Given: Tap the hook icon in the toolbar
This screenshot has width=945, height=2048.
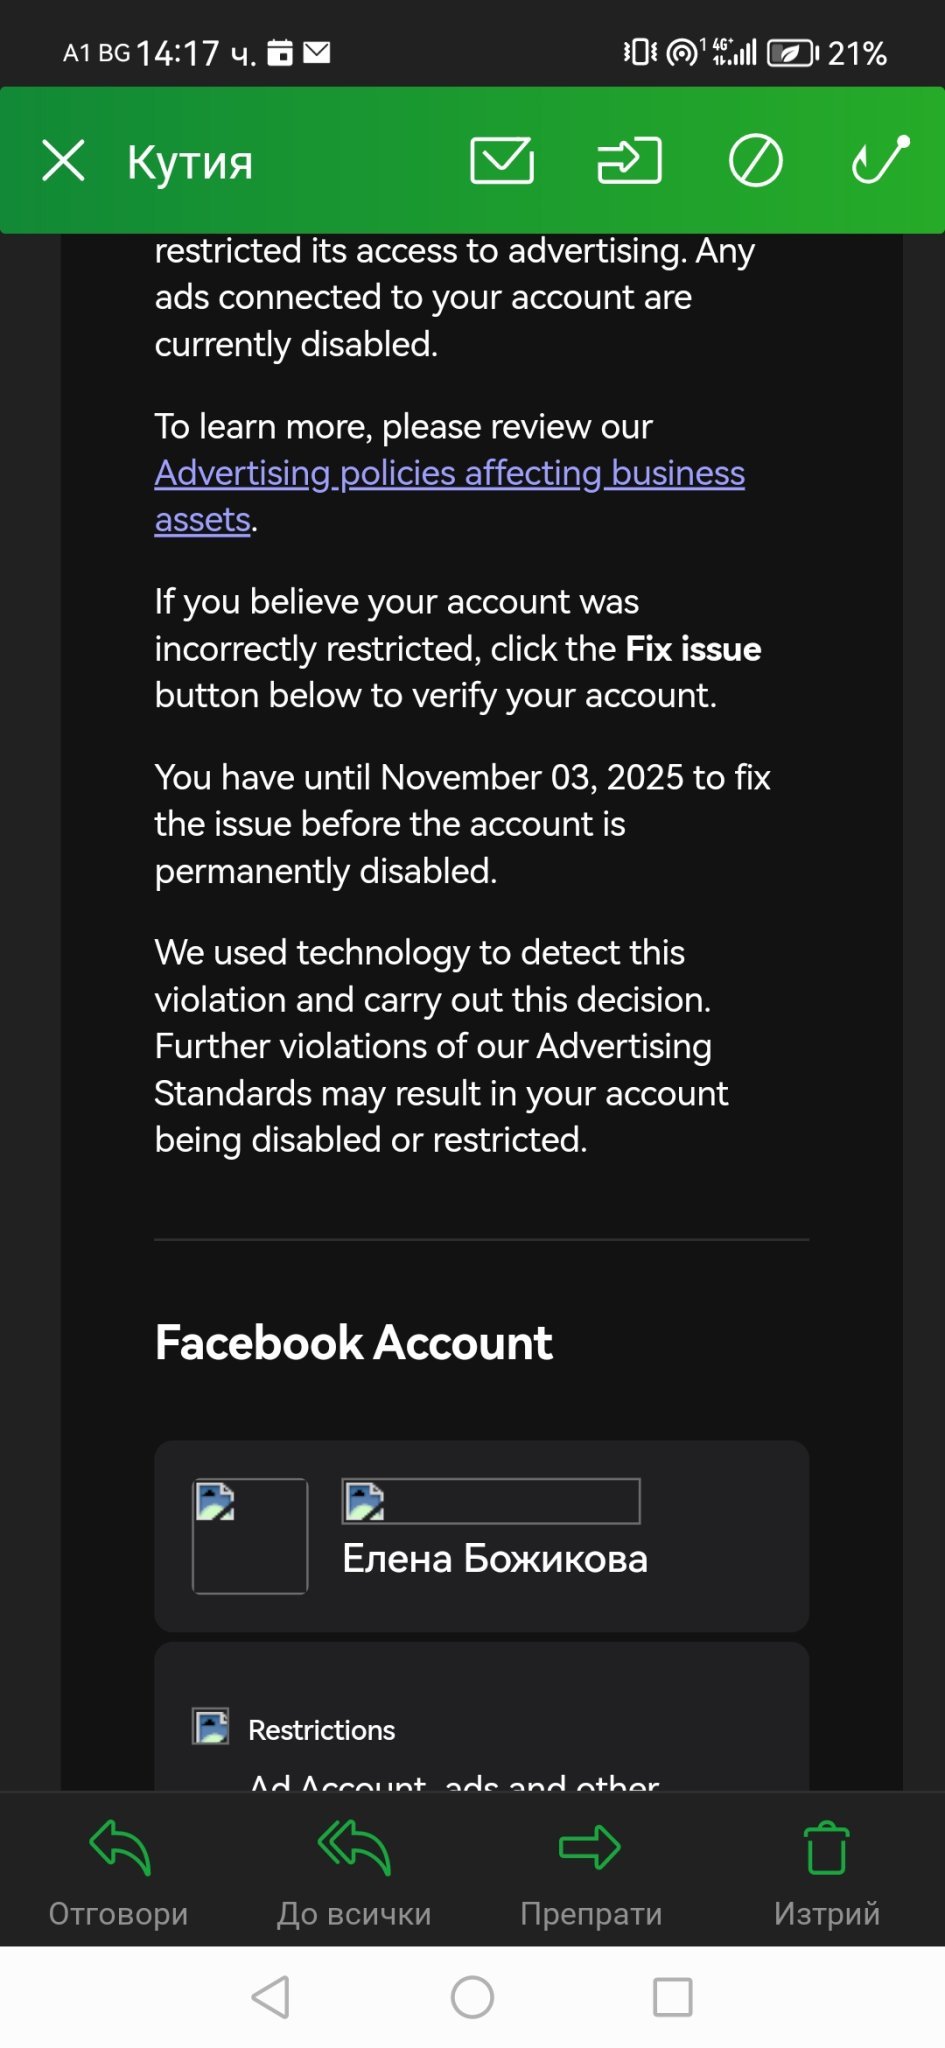Looking at the screenshot, I should tap(881, 159).
